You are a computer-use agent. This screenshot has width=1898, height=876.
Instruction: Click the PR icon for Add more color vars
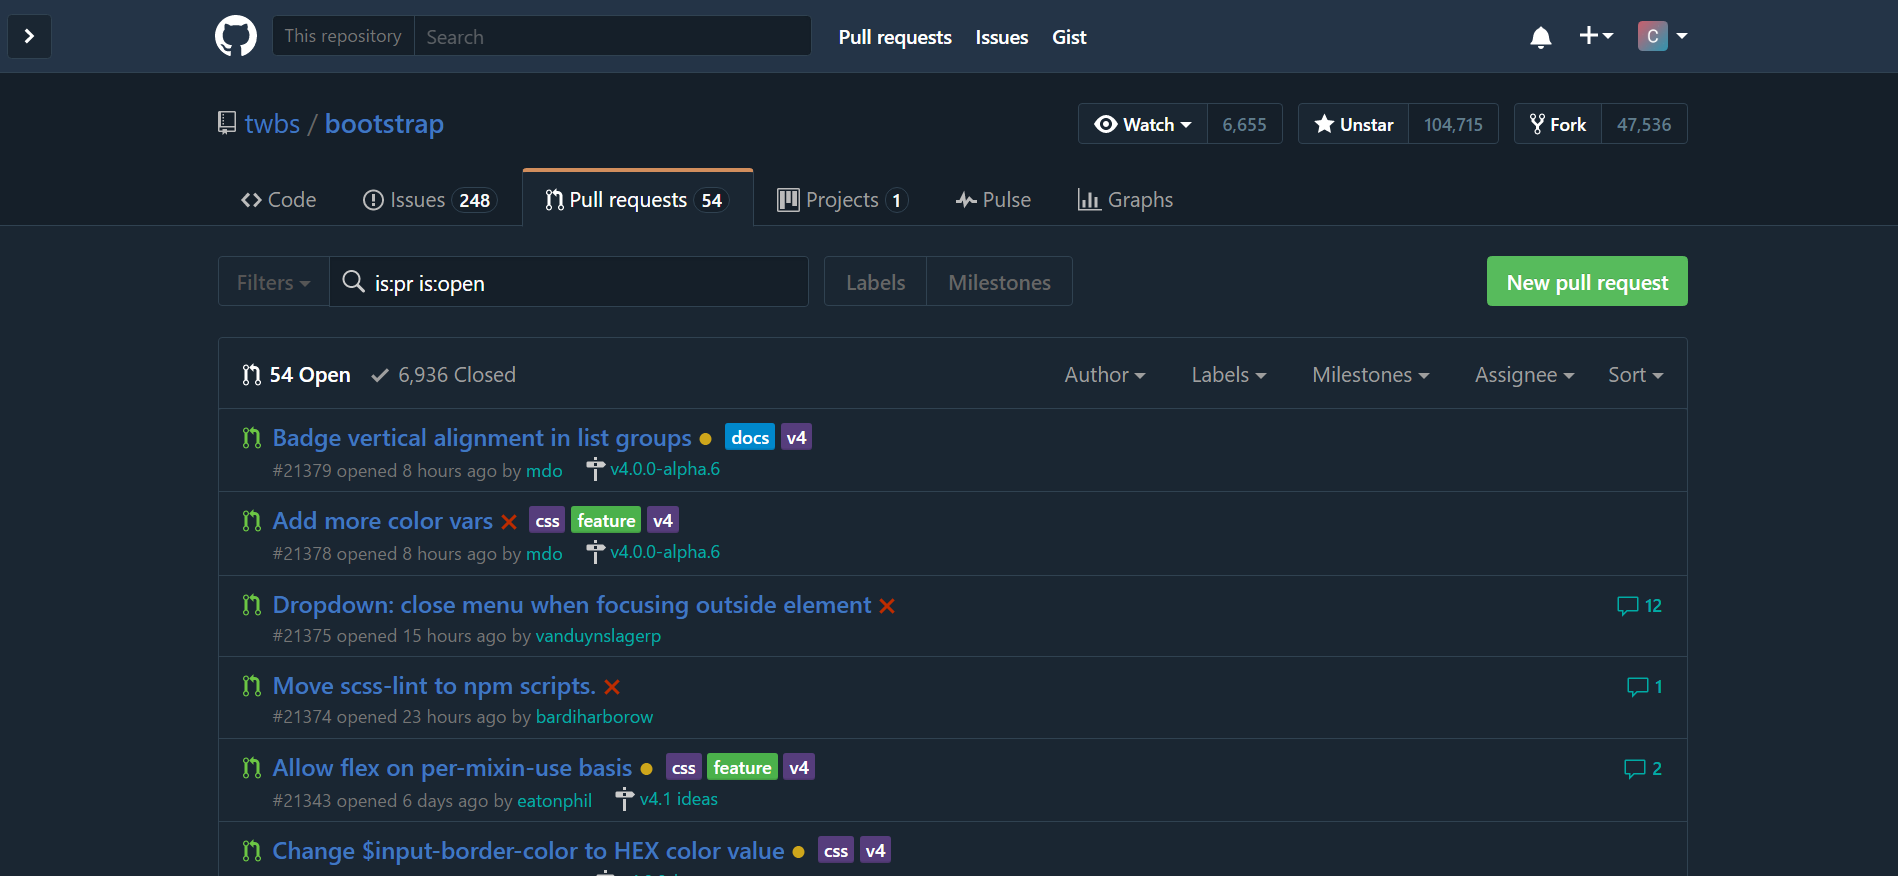251,521
